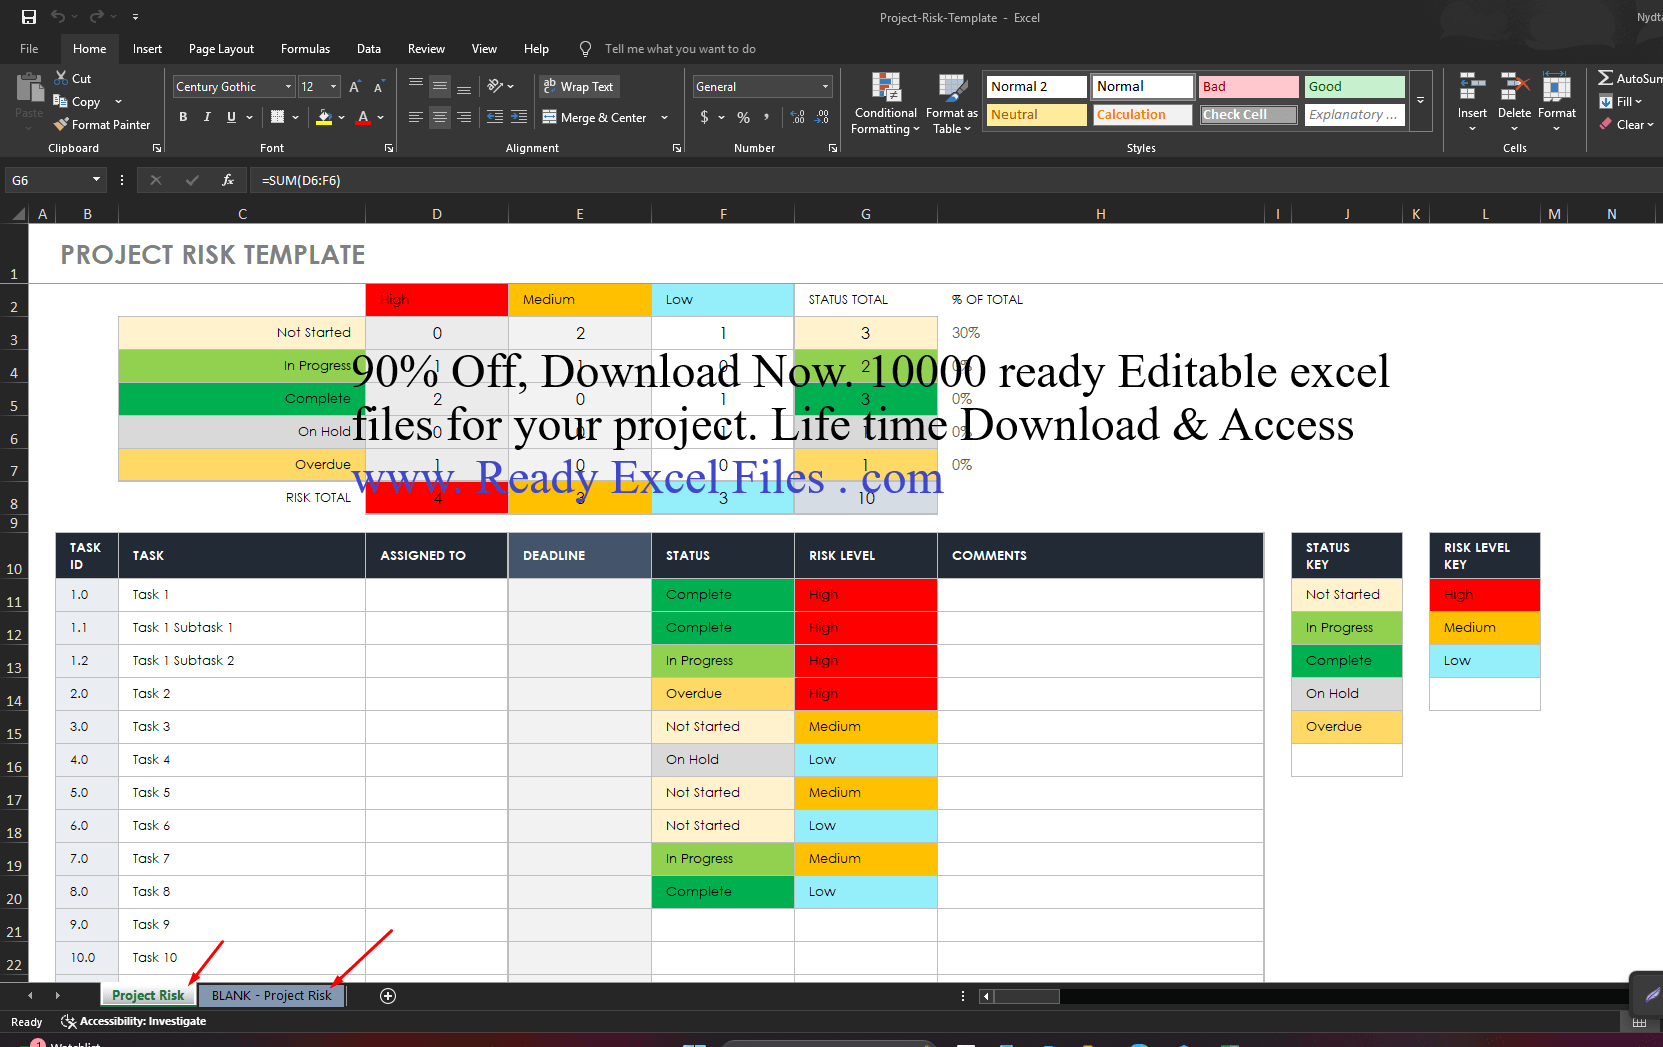Switch to the Formulas tab
This screenshot has width=1663, height=1047.
305,49
